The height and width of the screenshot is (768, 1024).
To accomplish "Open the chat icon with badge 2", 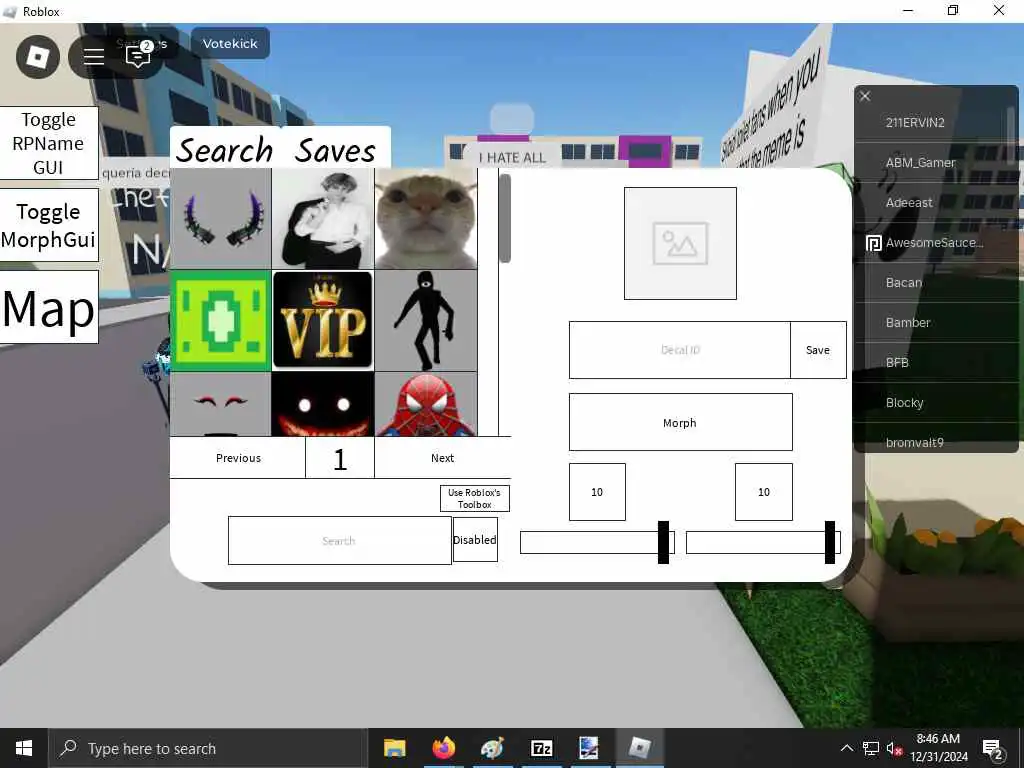I will click(x=138, y=56).
